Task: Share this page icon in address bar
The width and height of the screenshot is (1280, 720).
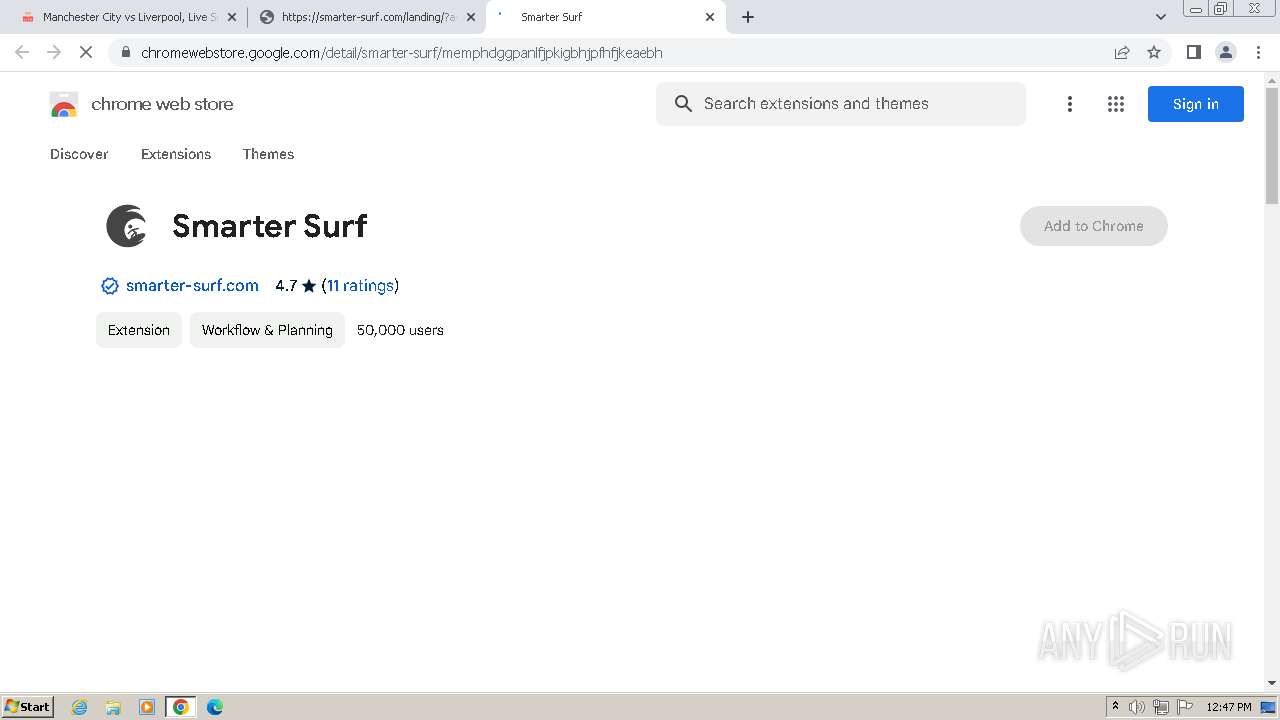Action: [1122, 52]
